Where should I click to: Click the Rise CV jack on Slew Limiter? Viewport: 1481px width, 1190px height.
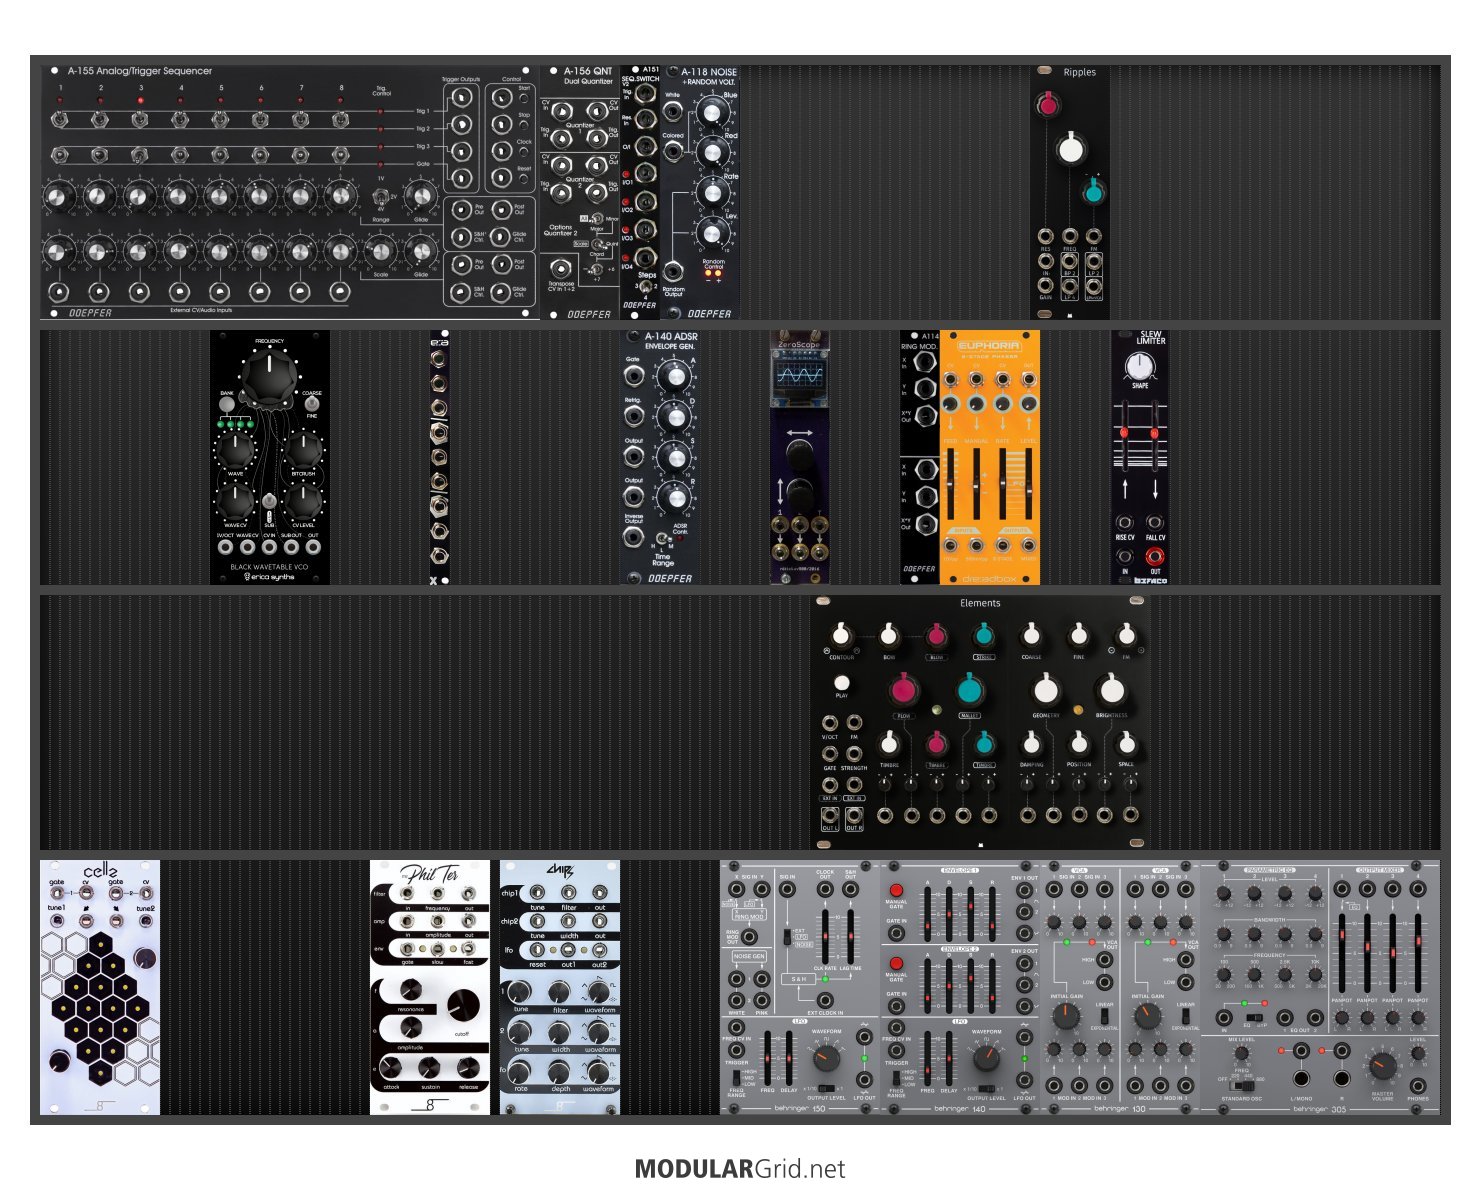[x=1125, y=522]
